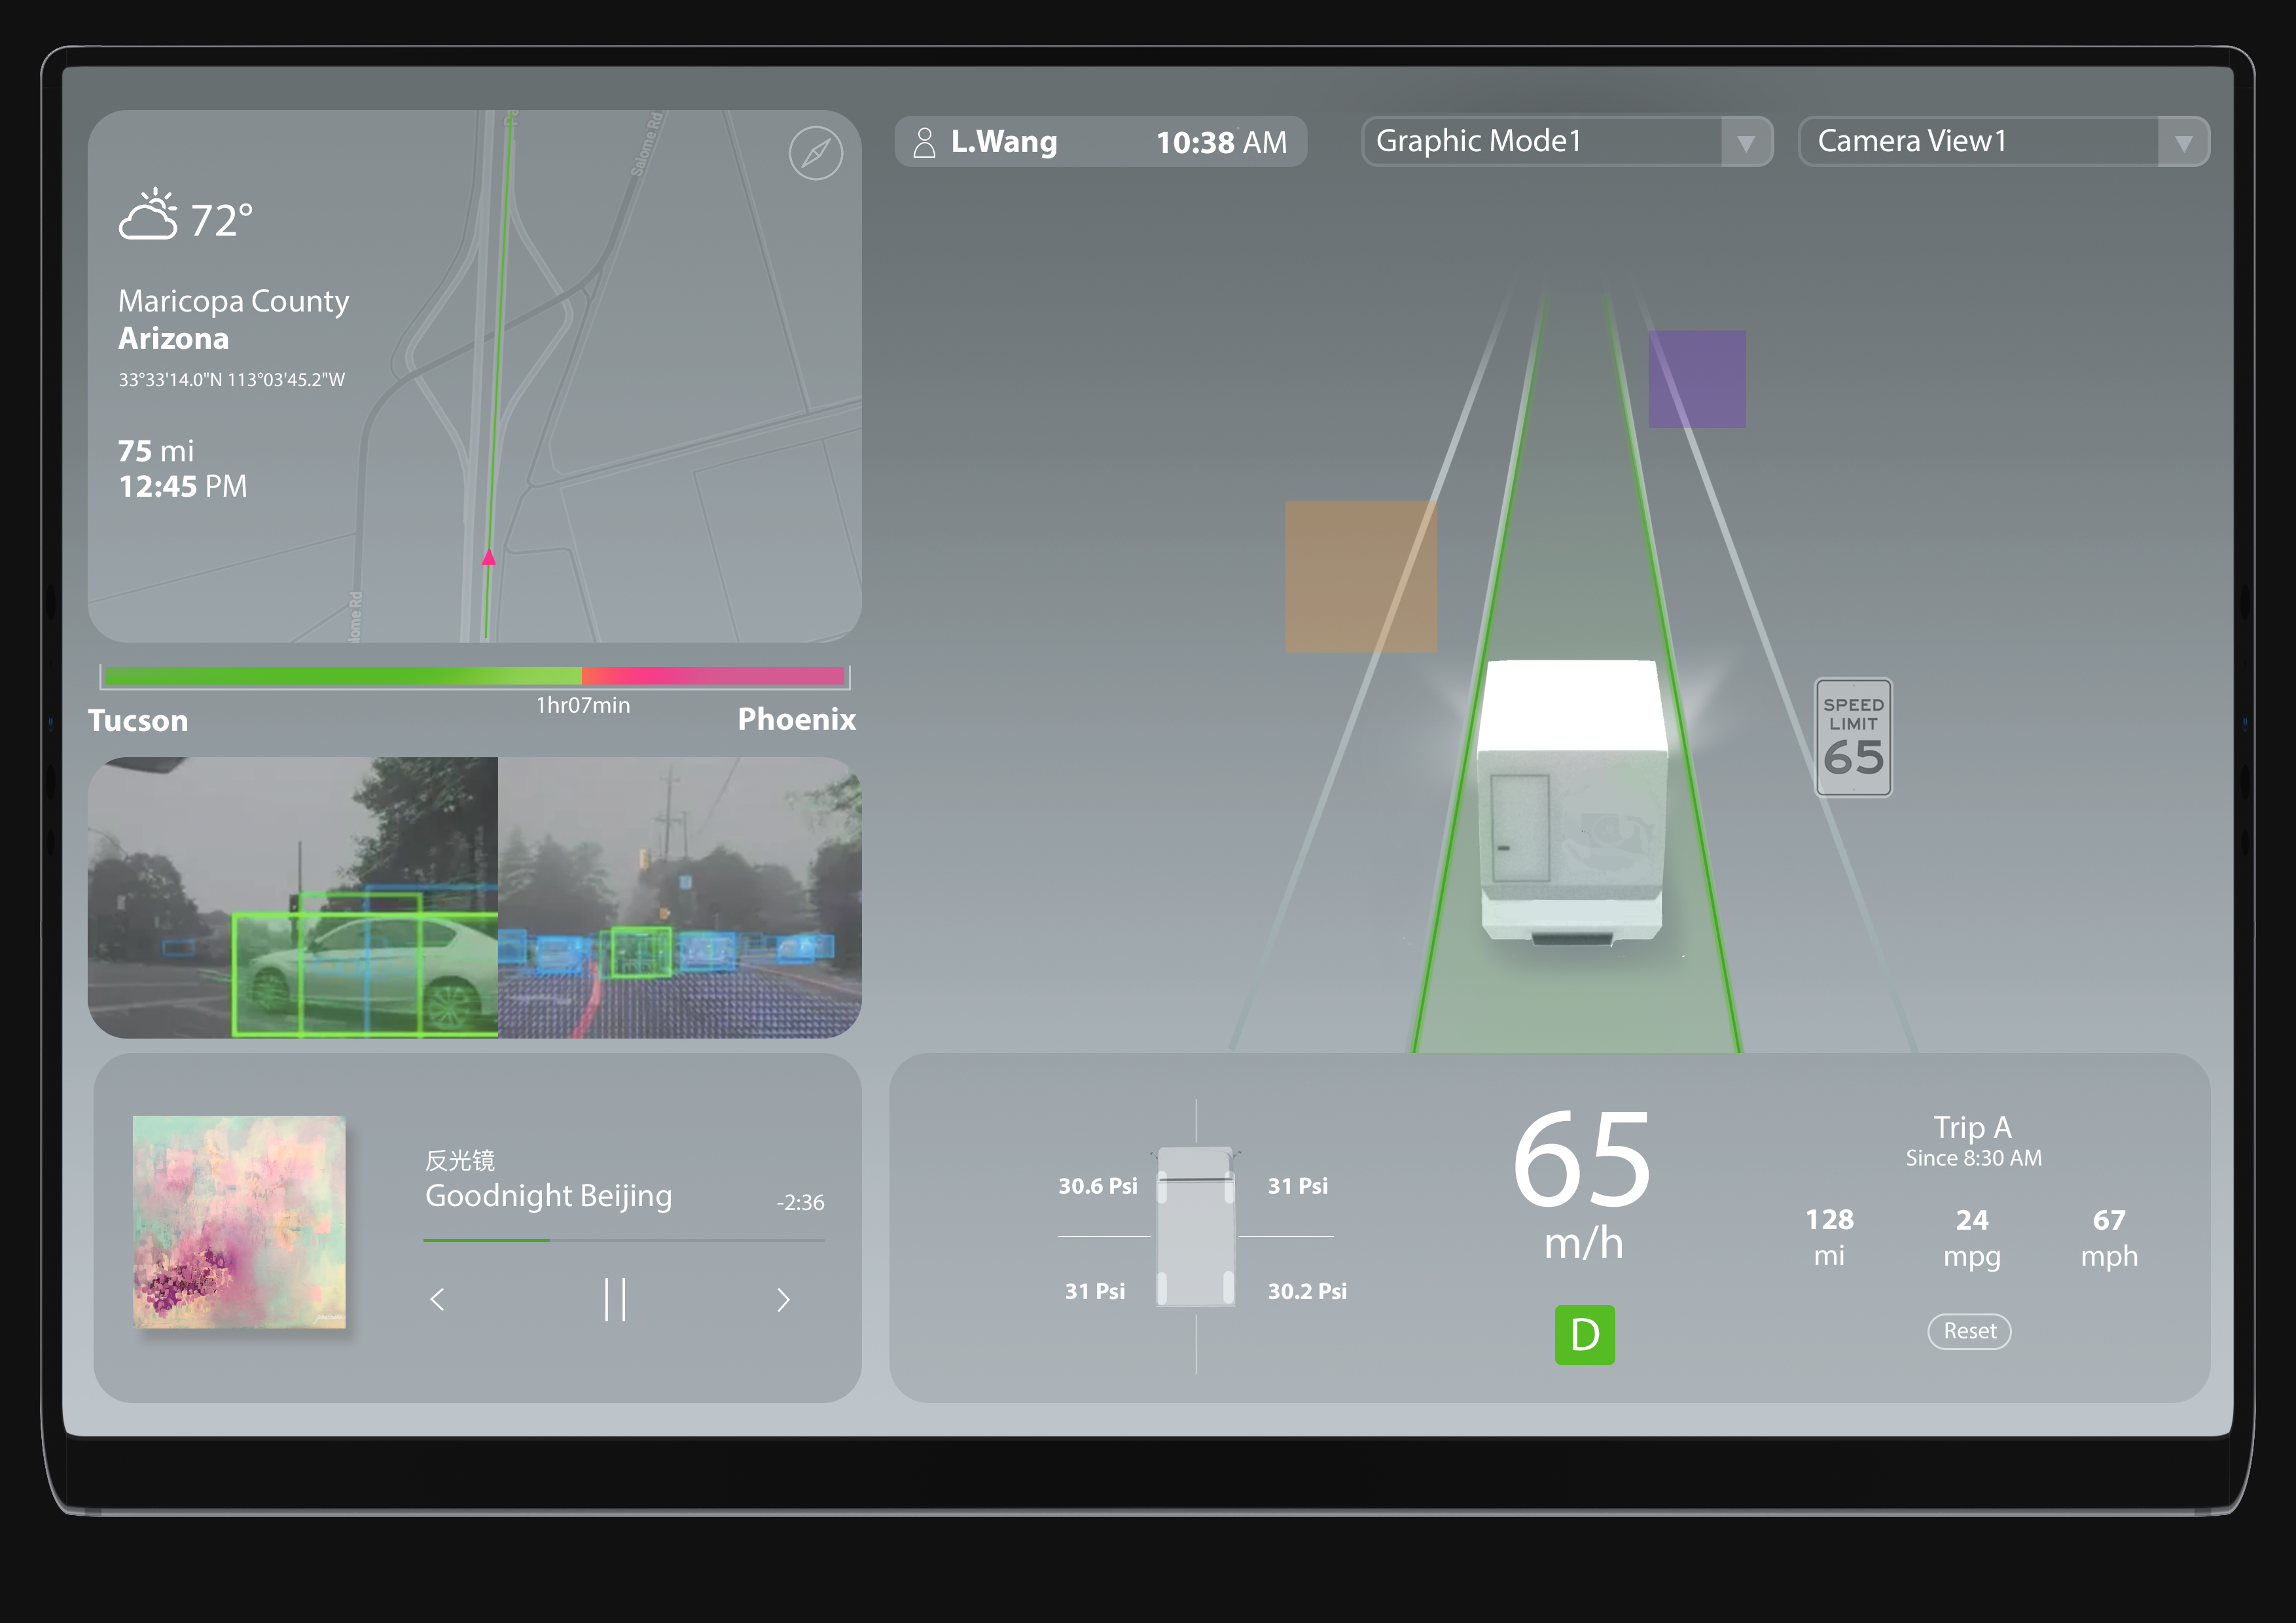Select the green D drive gear indicator
This screenshot has height=1623, width=2296.
click(x=1584, y=1334)
